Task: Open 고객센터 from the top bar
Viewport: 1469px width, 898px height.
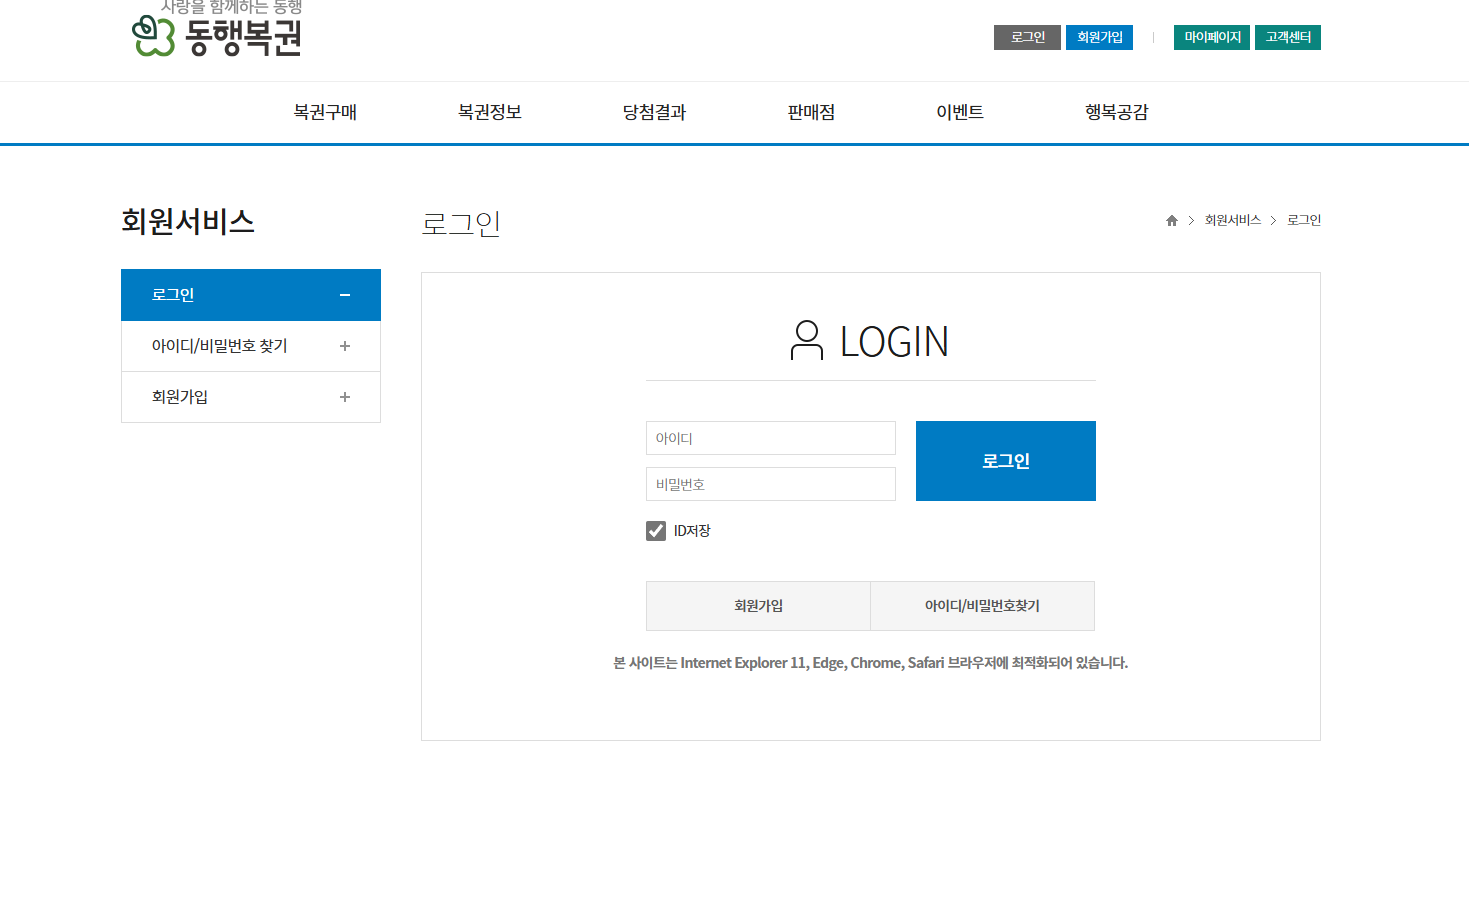Action: pyautogui.click(x=1287, y=37)
